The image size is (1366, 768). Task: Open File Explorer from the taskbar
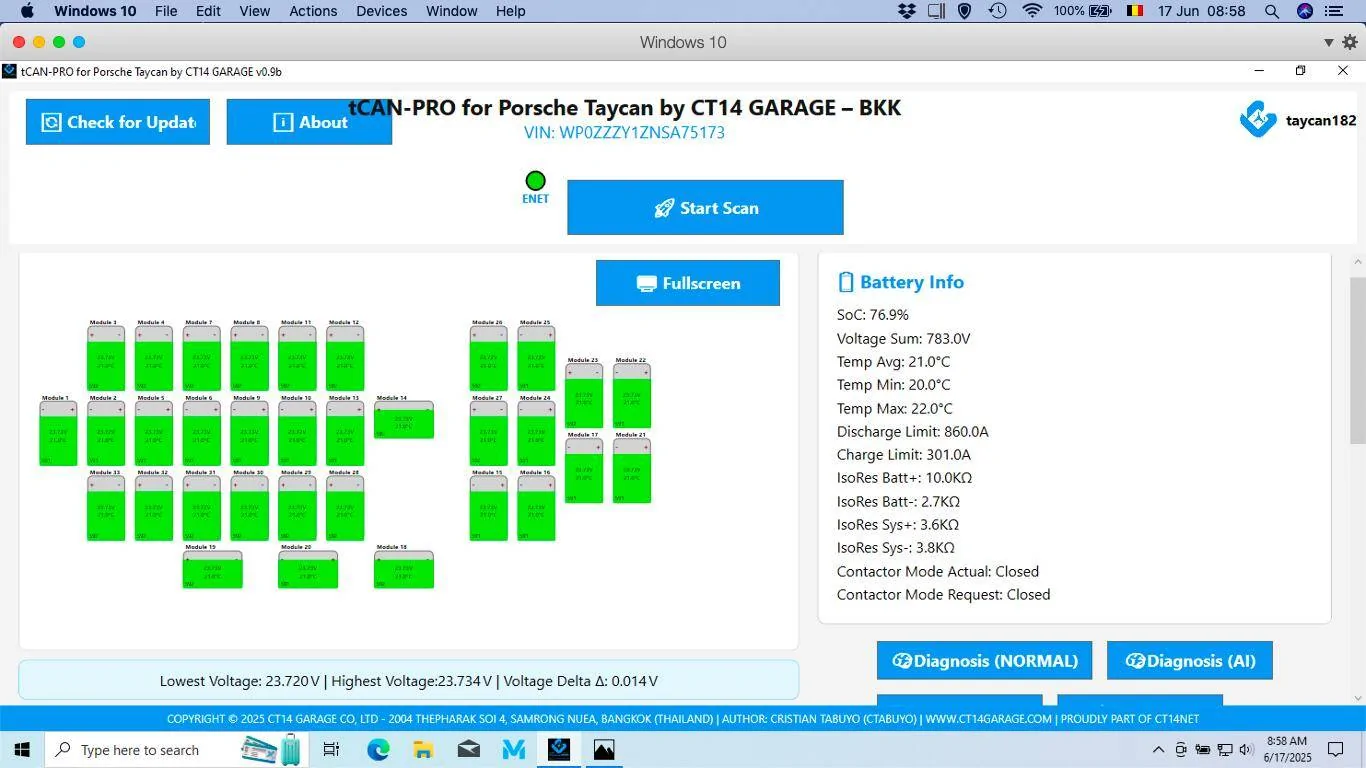click(x=423, y=749)
